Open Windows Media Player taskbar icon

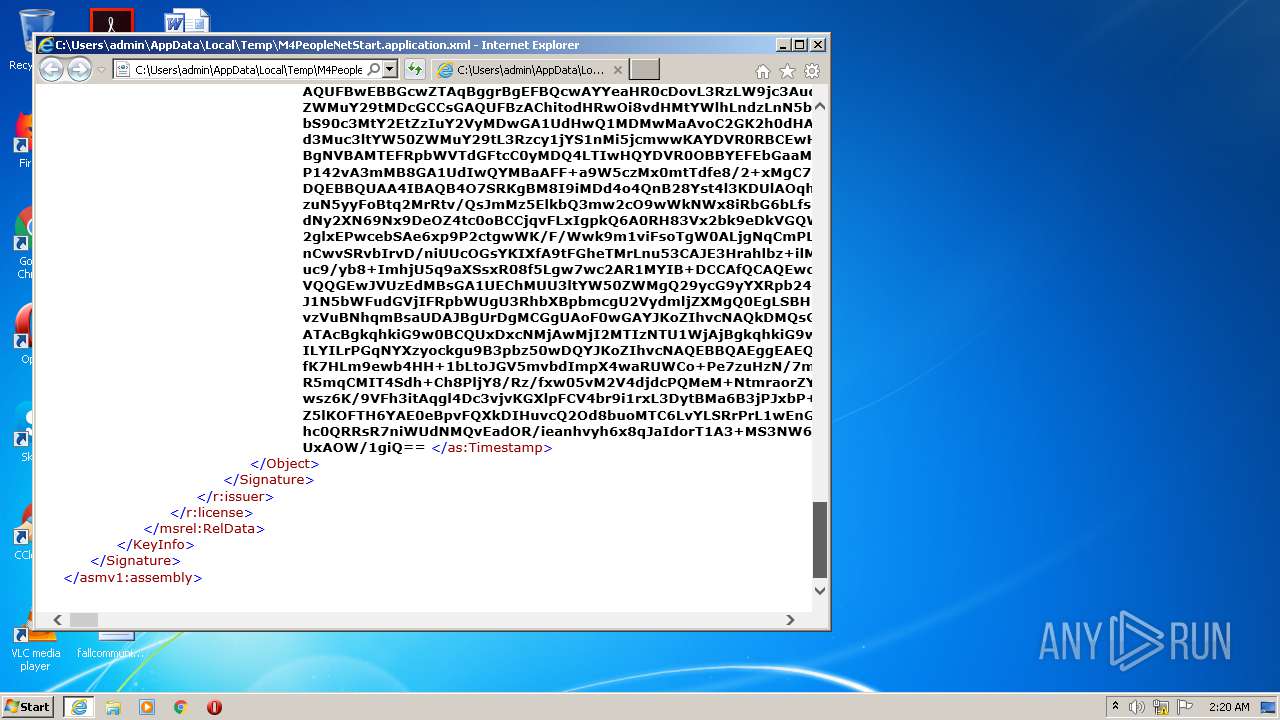pyautogui.click(x=147, y=706)
